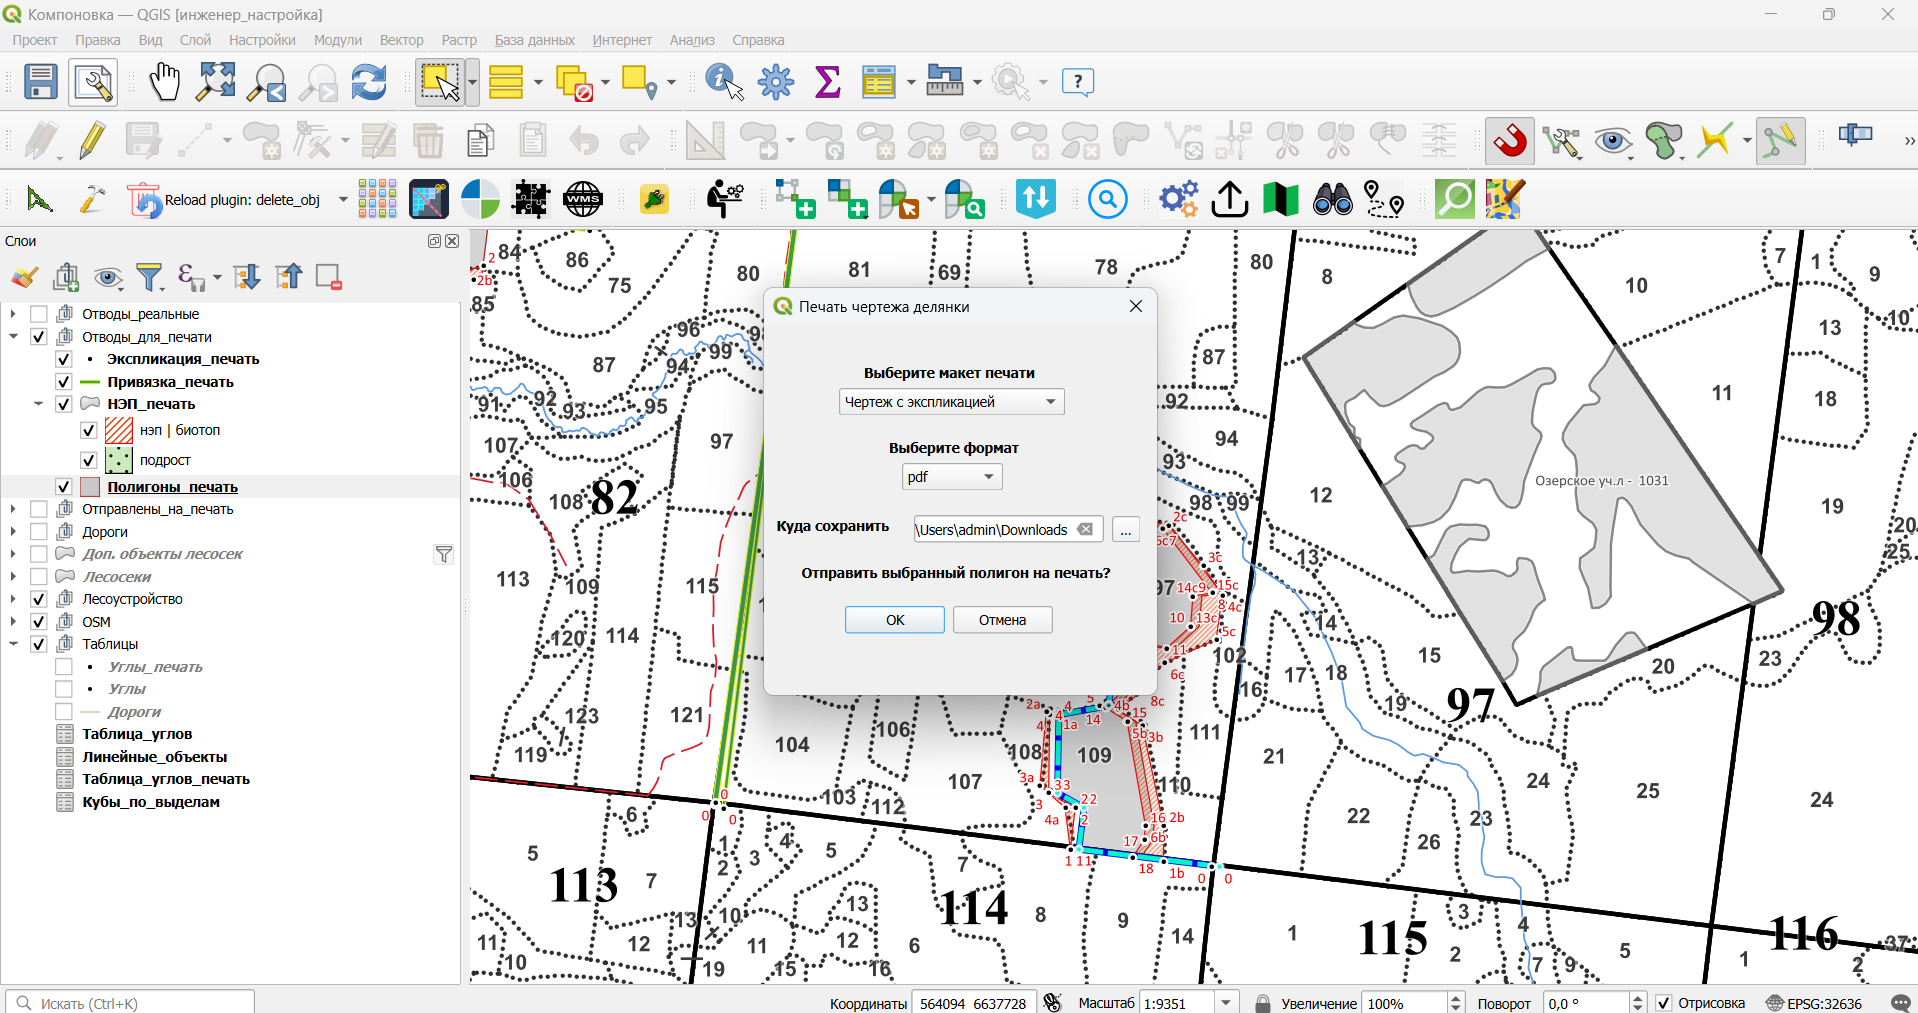
Task: Toggle visibility of Отводы_реальные group
Action: [39, 314]
